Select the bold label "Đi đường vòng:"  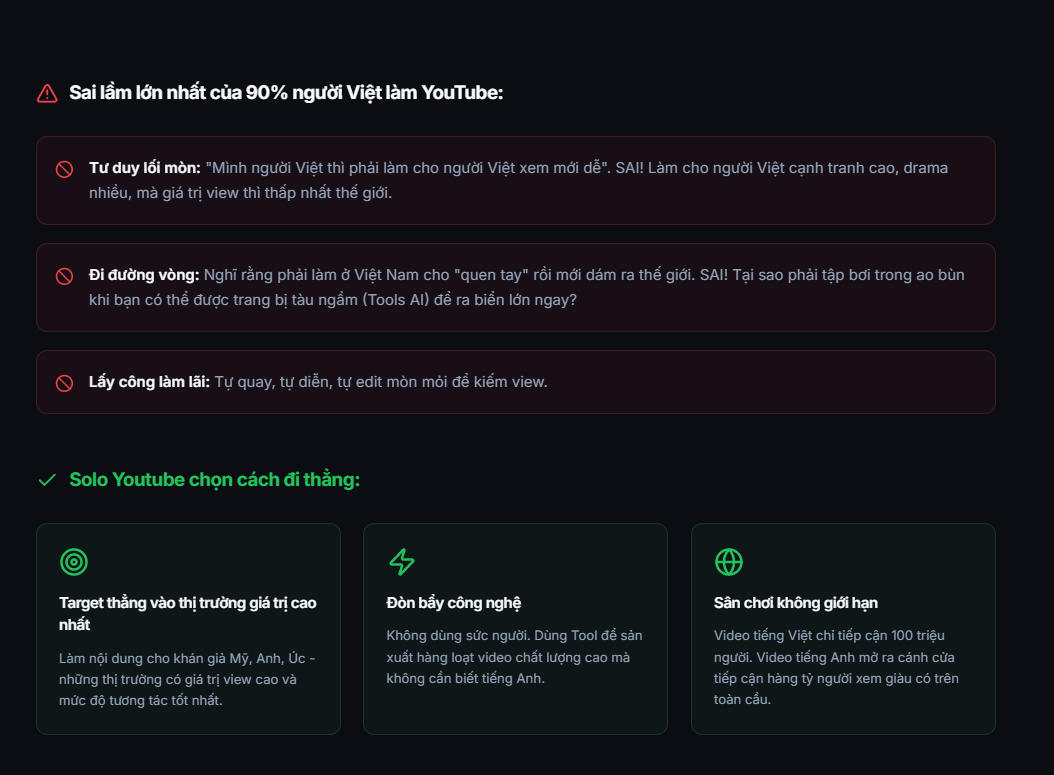pyautogui.click(x=145, y=275)
